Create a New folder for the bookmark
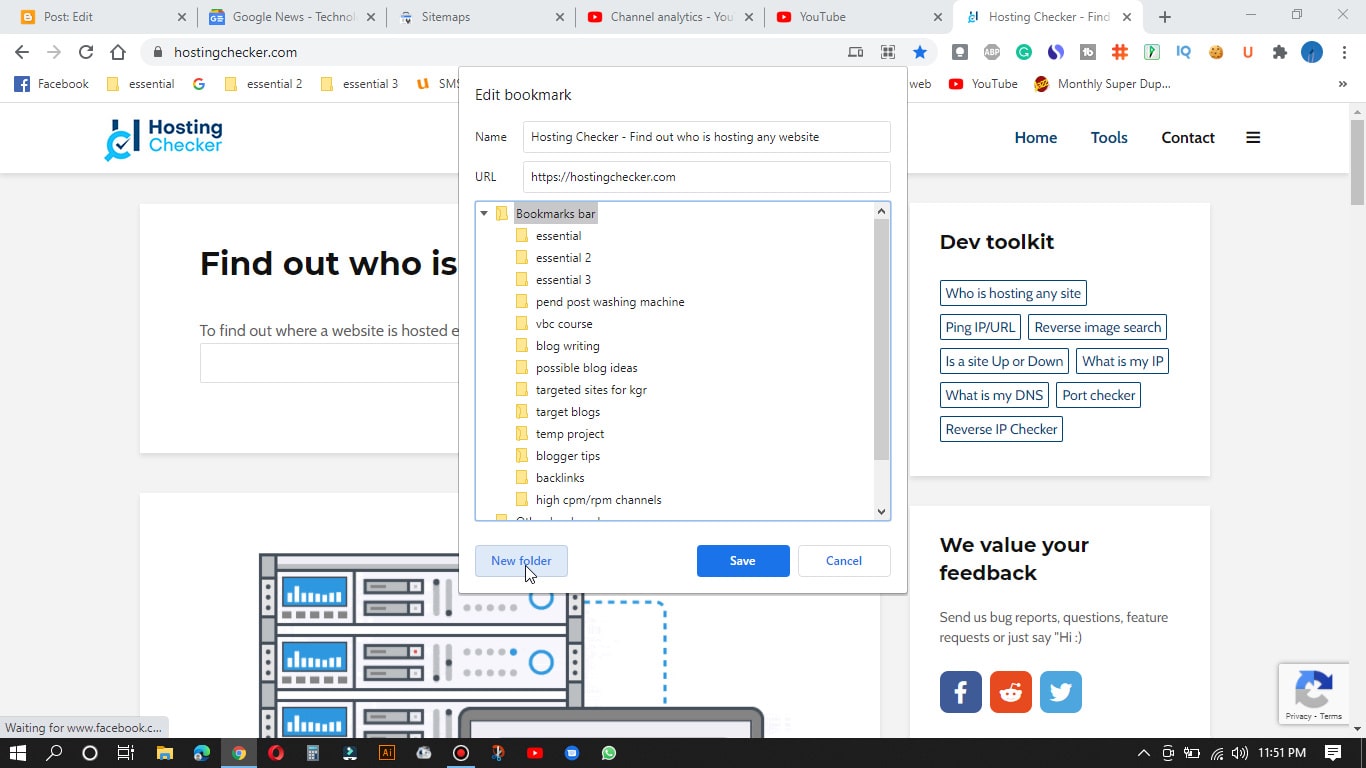The height and width of the screenshot is (768, 1366). (521, 561)
